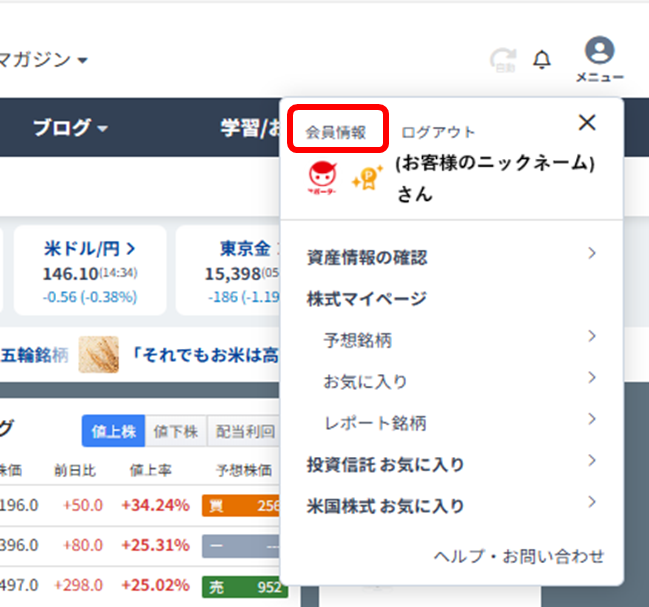Click the +34.24% rise rate value
This screenshot has height=607, width=649.
point(155,505)
